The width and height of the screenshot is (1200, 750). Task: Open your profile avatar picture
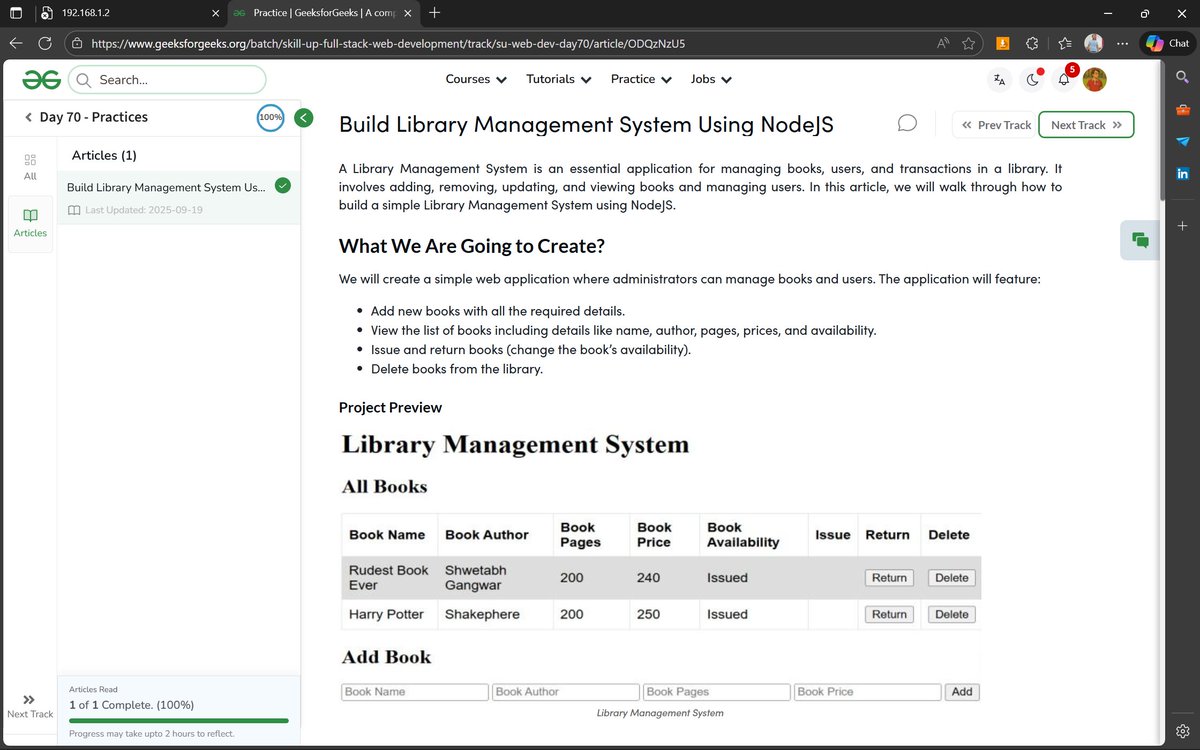click(x=1094, y=79)
